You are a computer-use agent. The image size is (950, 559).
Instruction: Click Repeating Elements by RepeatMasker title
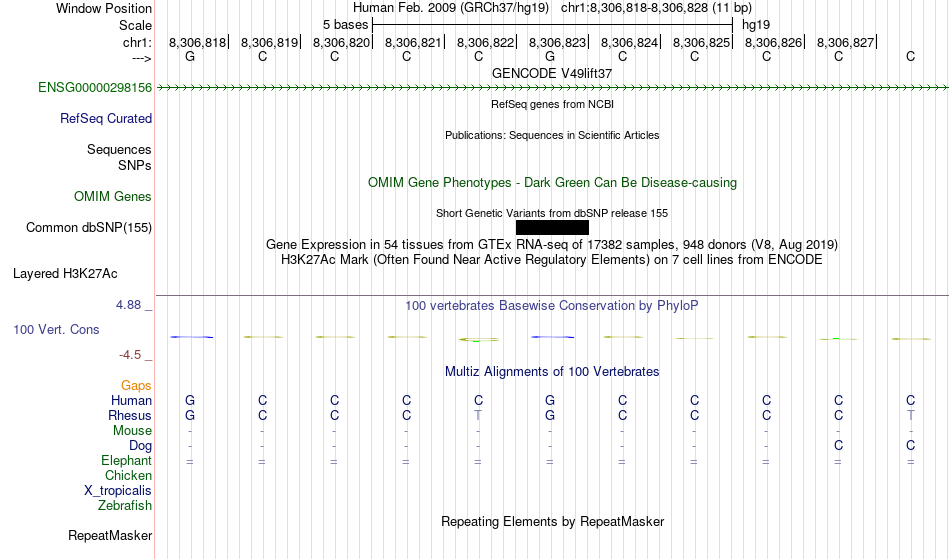(552, 522)
